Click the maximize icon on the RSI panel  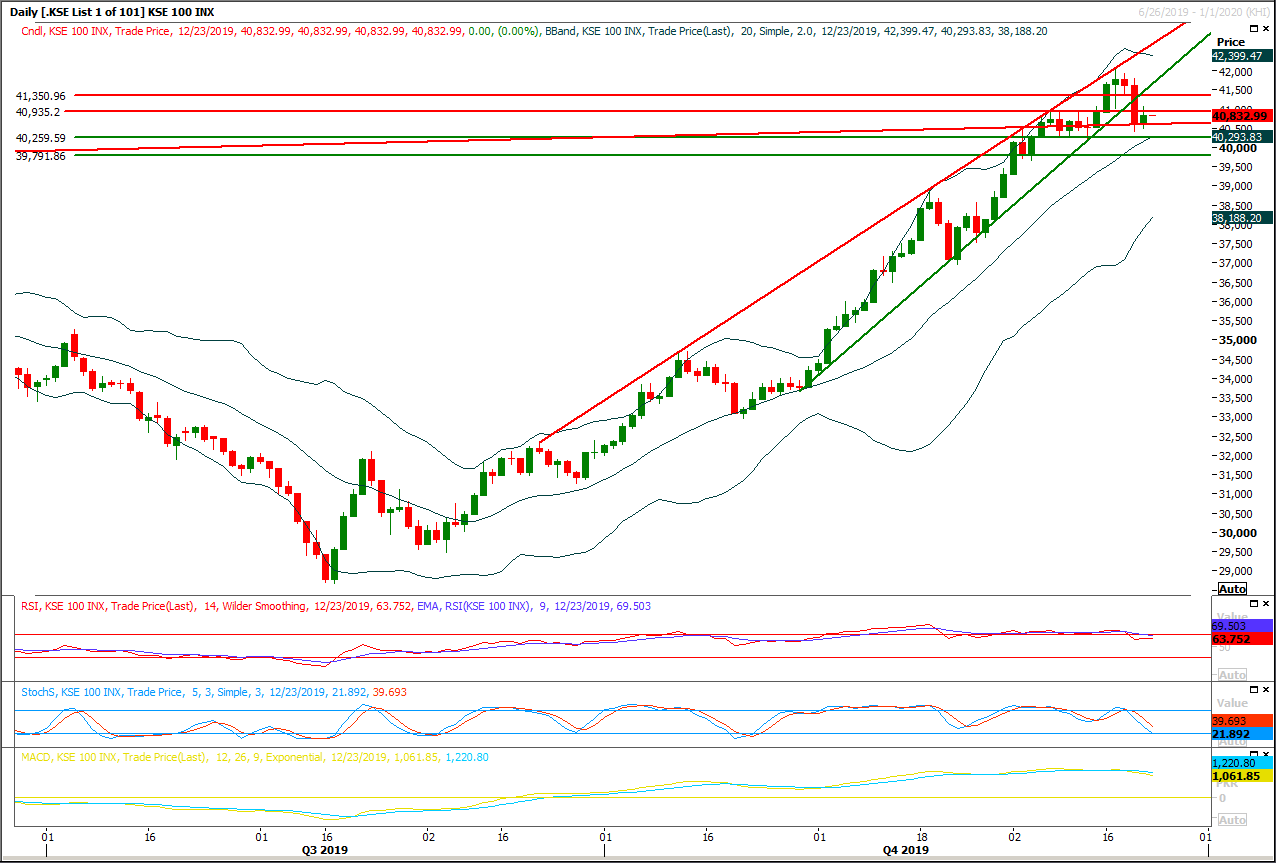[x=1252, y=604]
